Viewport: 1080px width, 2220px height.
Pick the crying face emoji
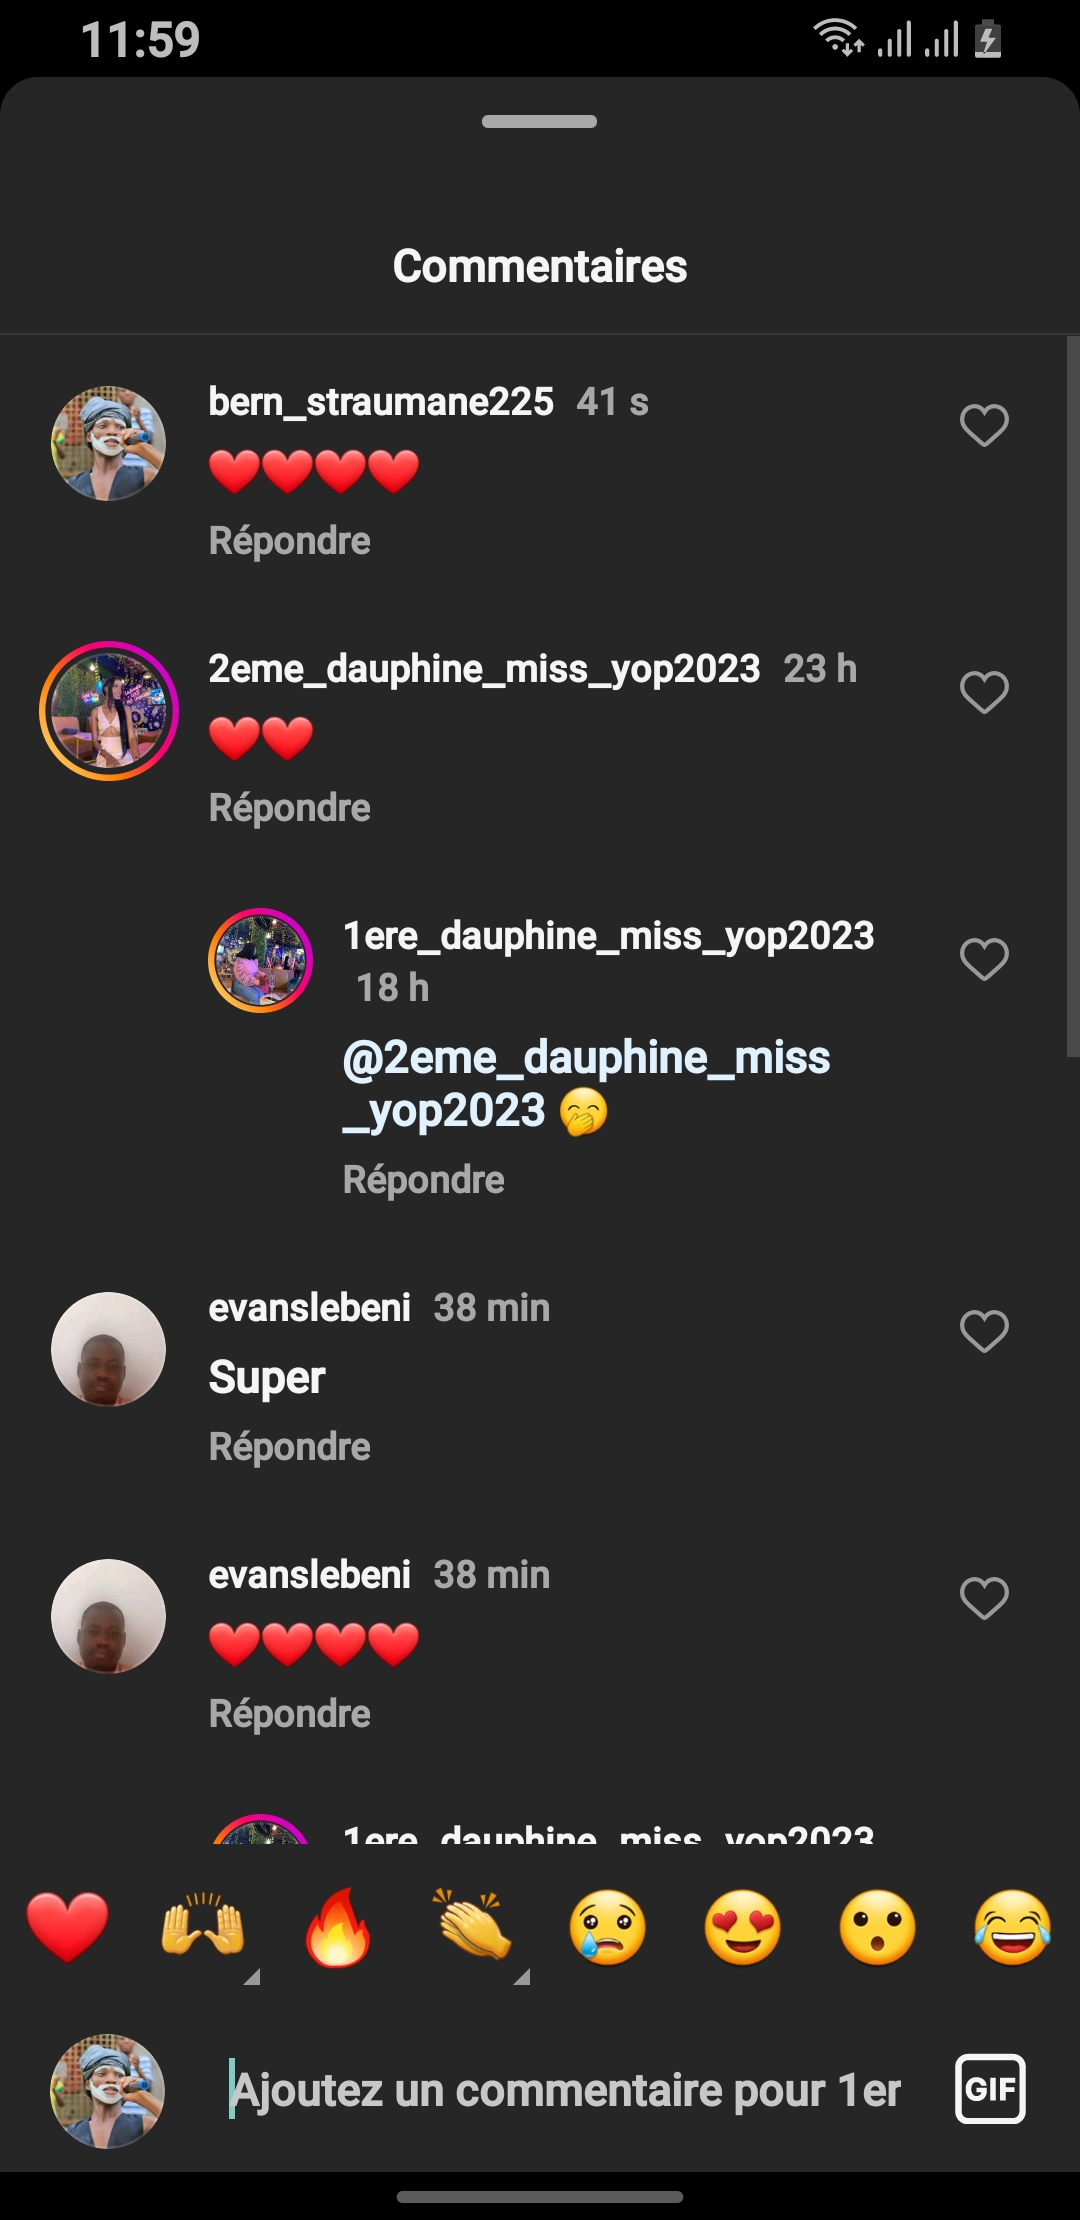coord(608,1927)
